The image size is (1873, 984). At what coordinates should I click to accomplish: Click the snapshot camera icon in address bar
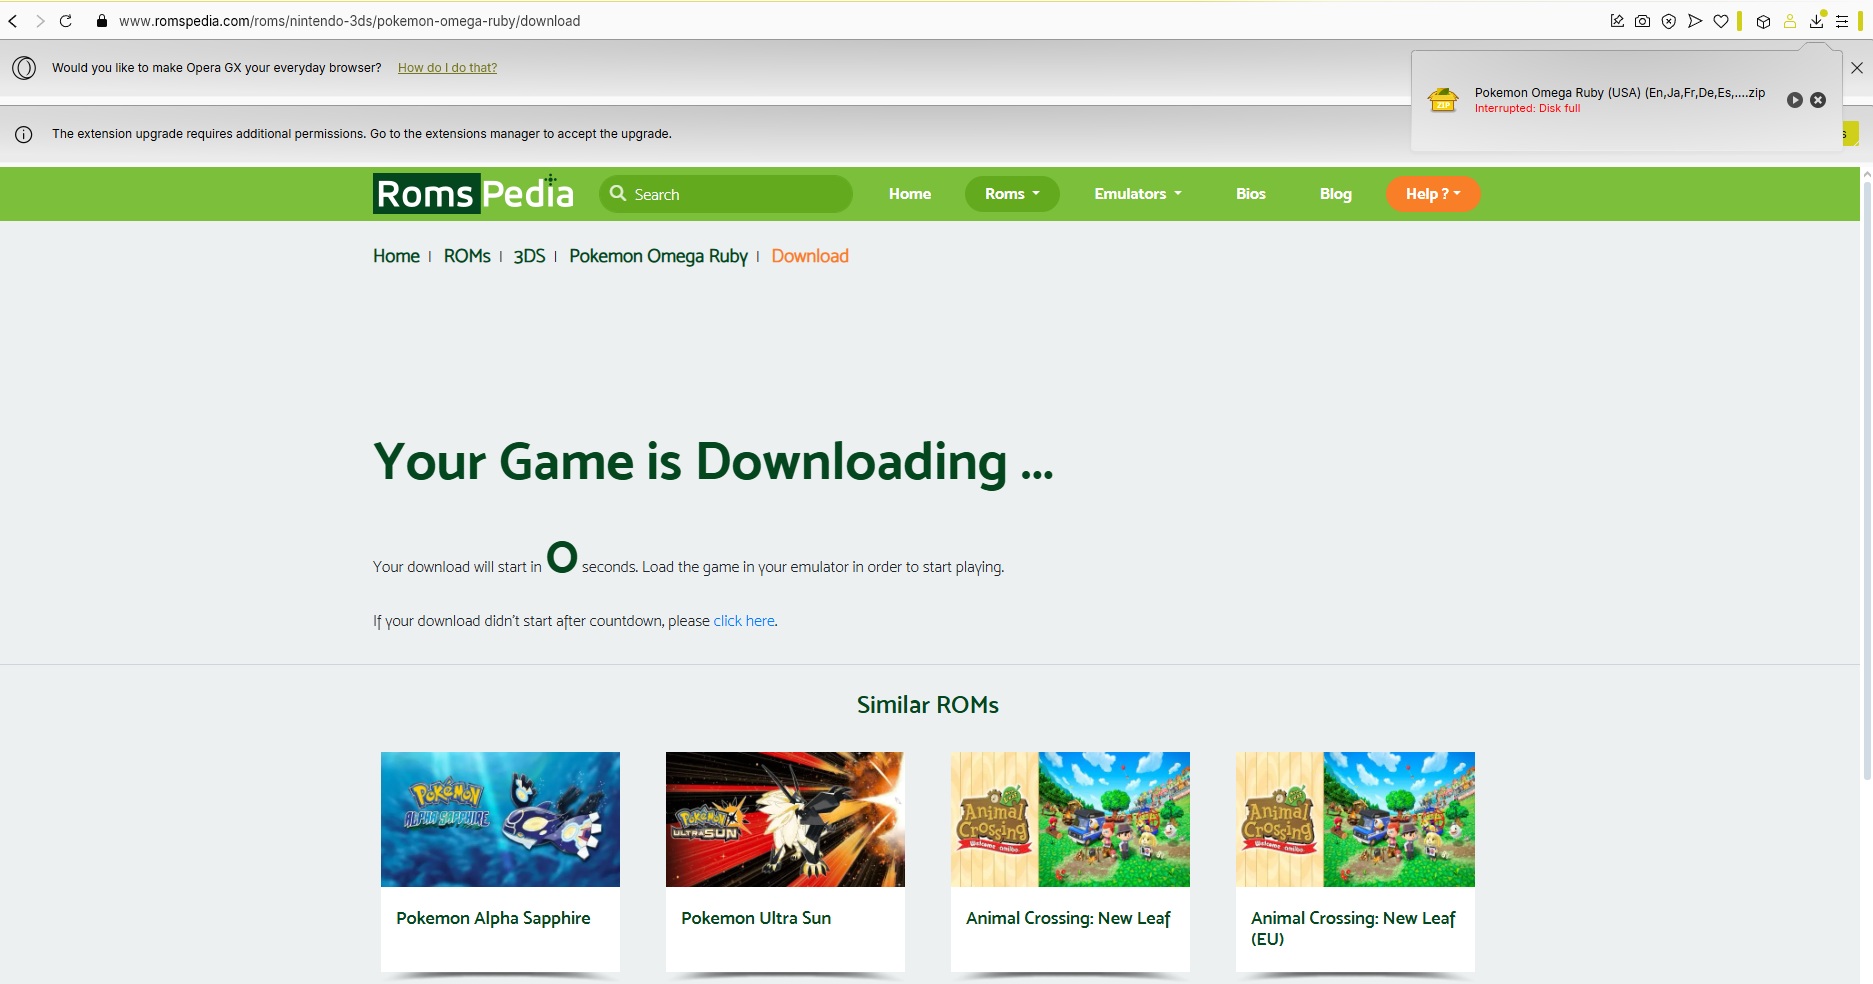pos(1642,21)
